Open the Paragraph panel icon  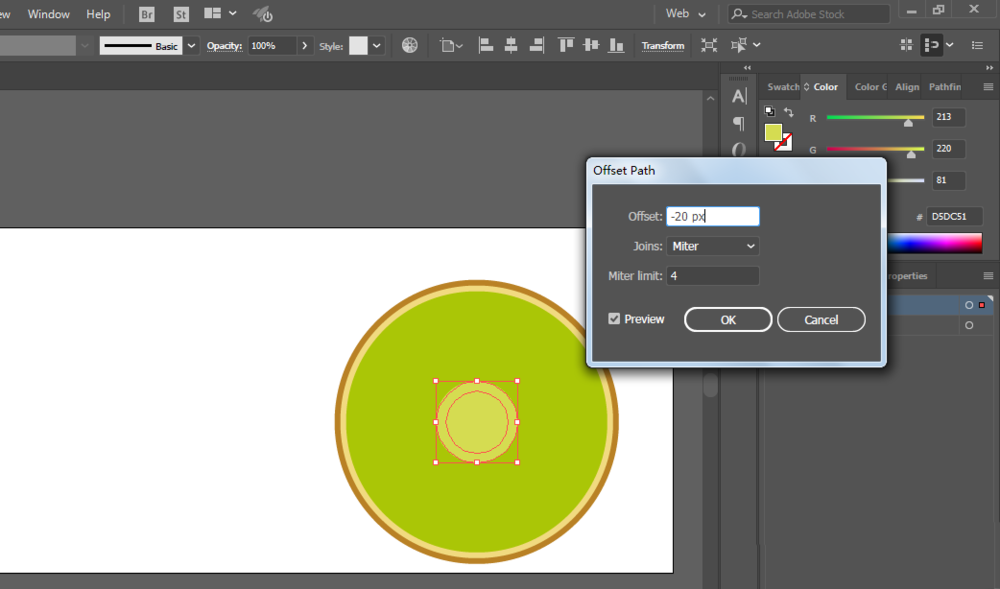(739, 123)
